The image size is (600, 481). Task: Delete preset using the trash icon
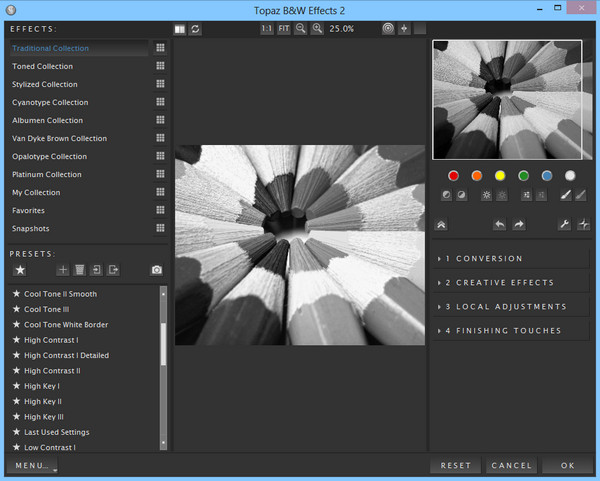[x=79, y=270]
